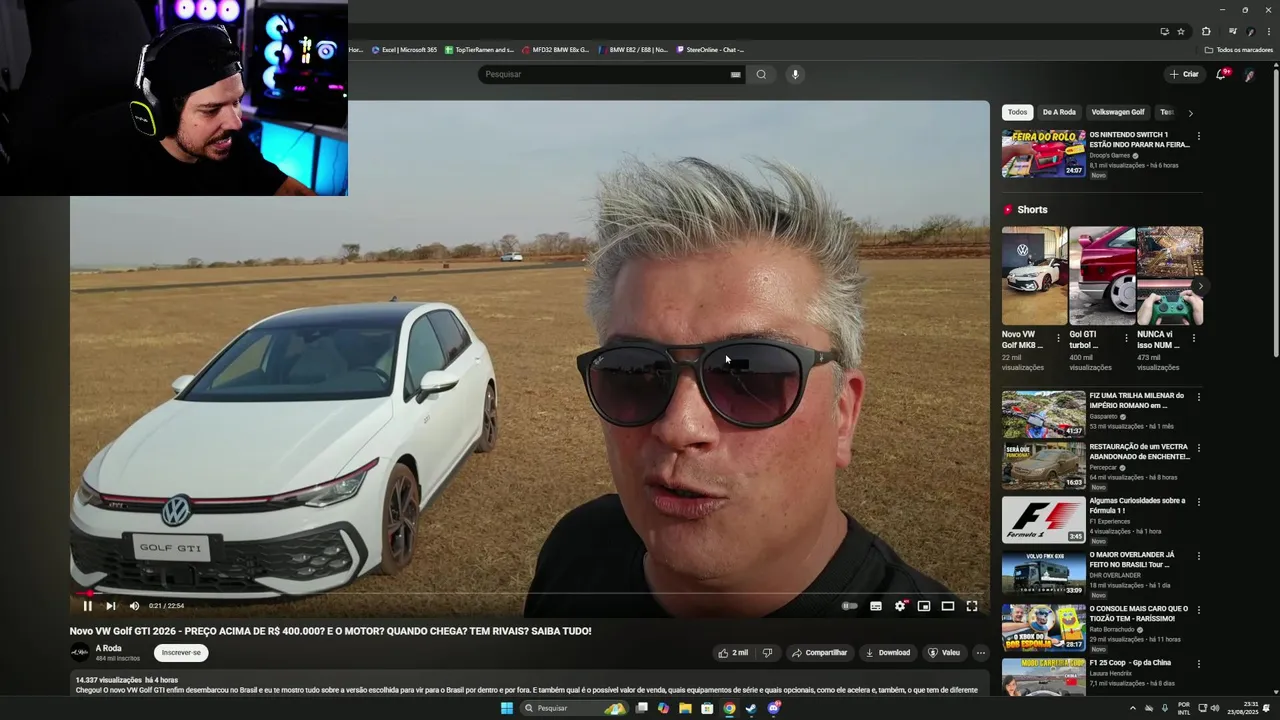This screenshot has width=1280, height=720.
Task: Open the A Roda channel name link
Action: click(108, 648)
